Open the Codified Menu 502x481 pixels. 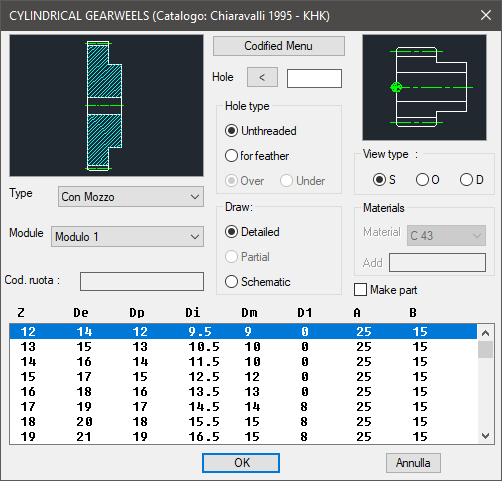click(279, 46)
